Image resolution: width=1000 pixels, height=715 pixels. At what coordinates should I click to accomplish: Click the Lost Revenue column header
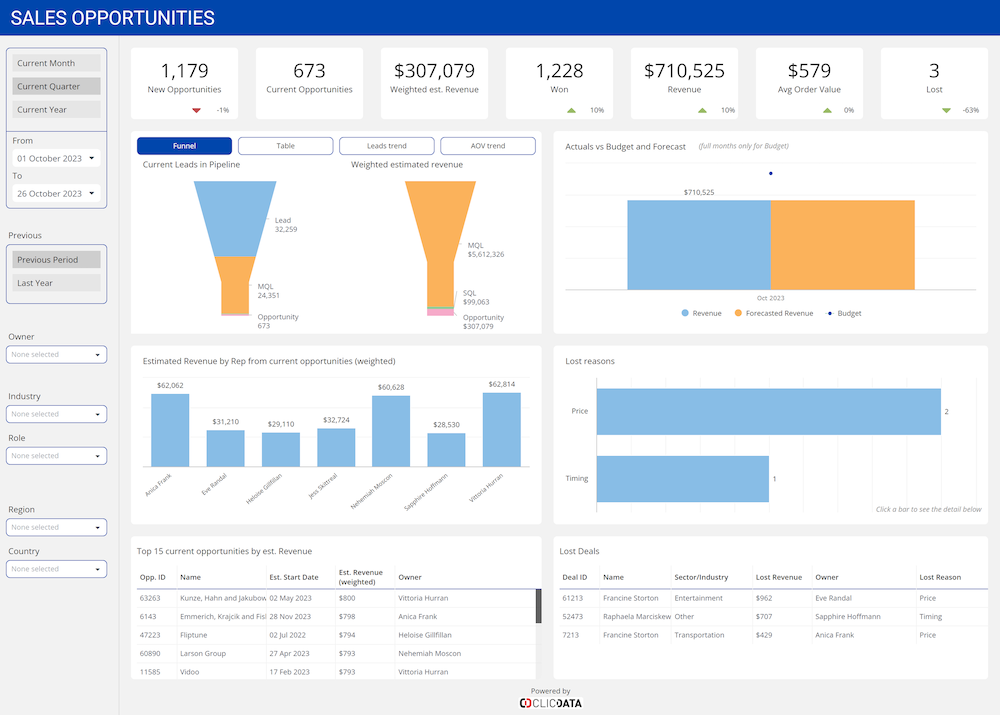click(779, 577)
